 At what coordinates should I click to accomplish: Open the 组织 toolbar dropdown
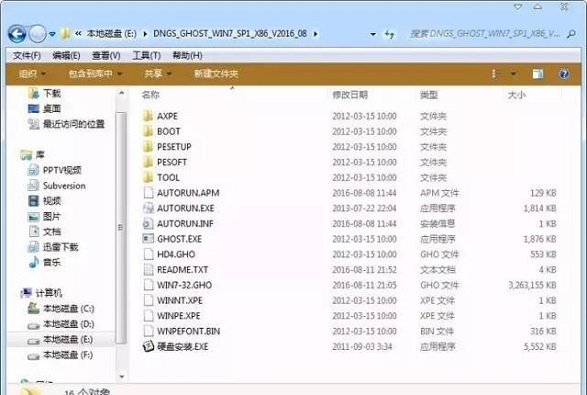tap(32, 74)
